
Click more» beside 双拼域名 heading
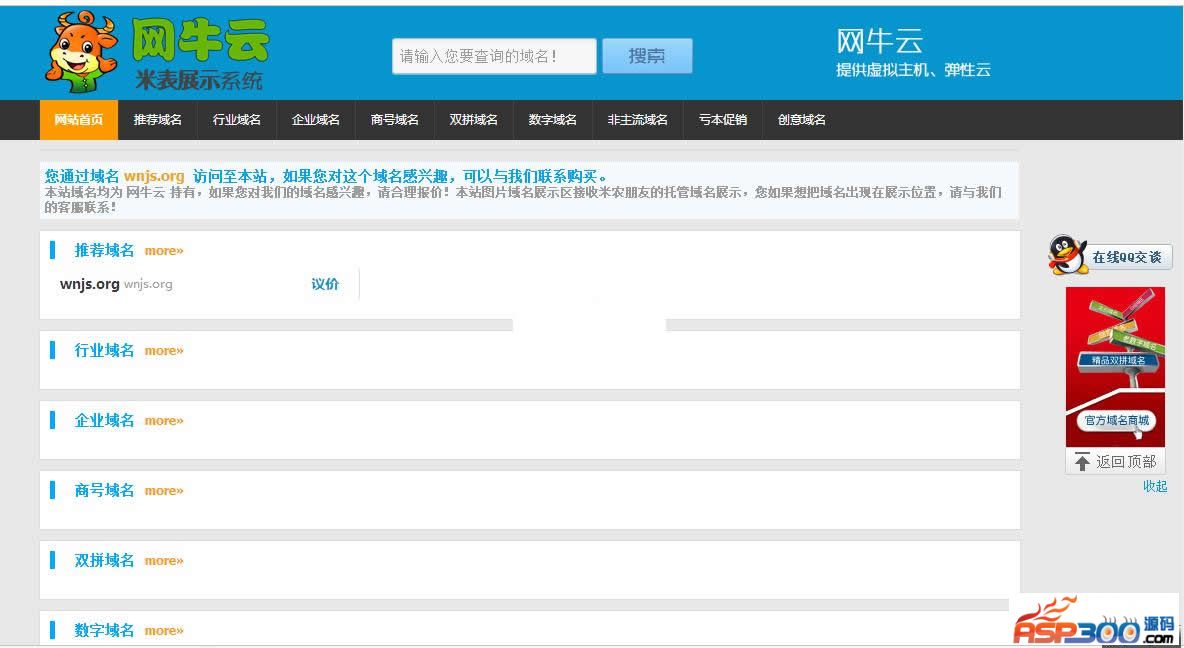164,560
